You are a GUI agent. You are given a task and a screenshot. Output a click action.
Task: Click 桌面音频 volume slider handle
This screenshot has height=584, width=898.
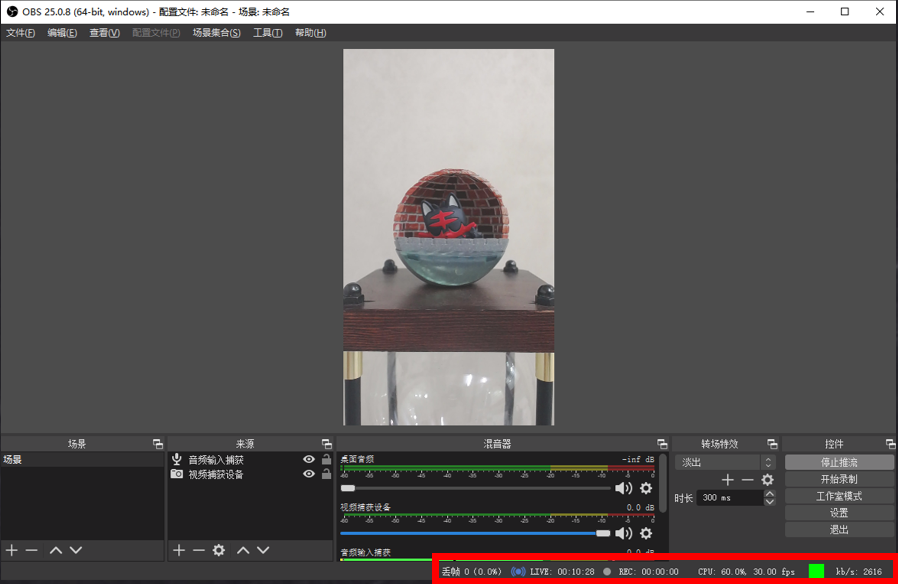348,488
